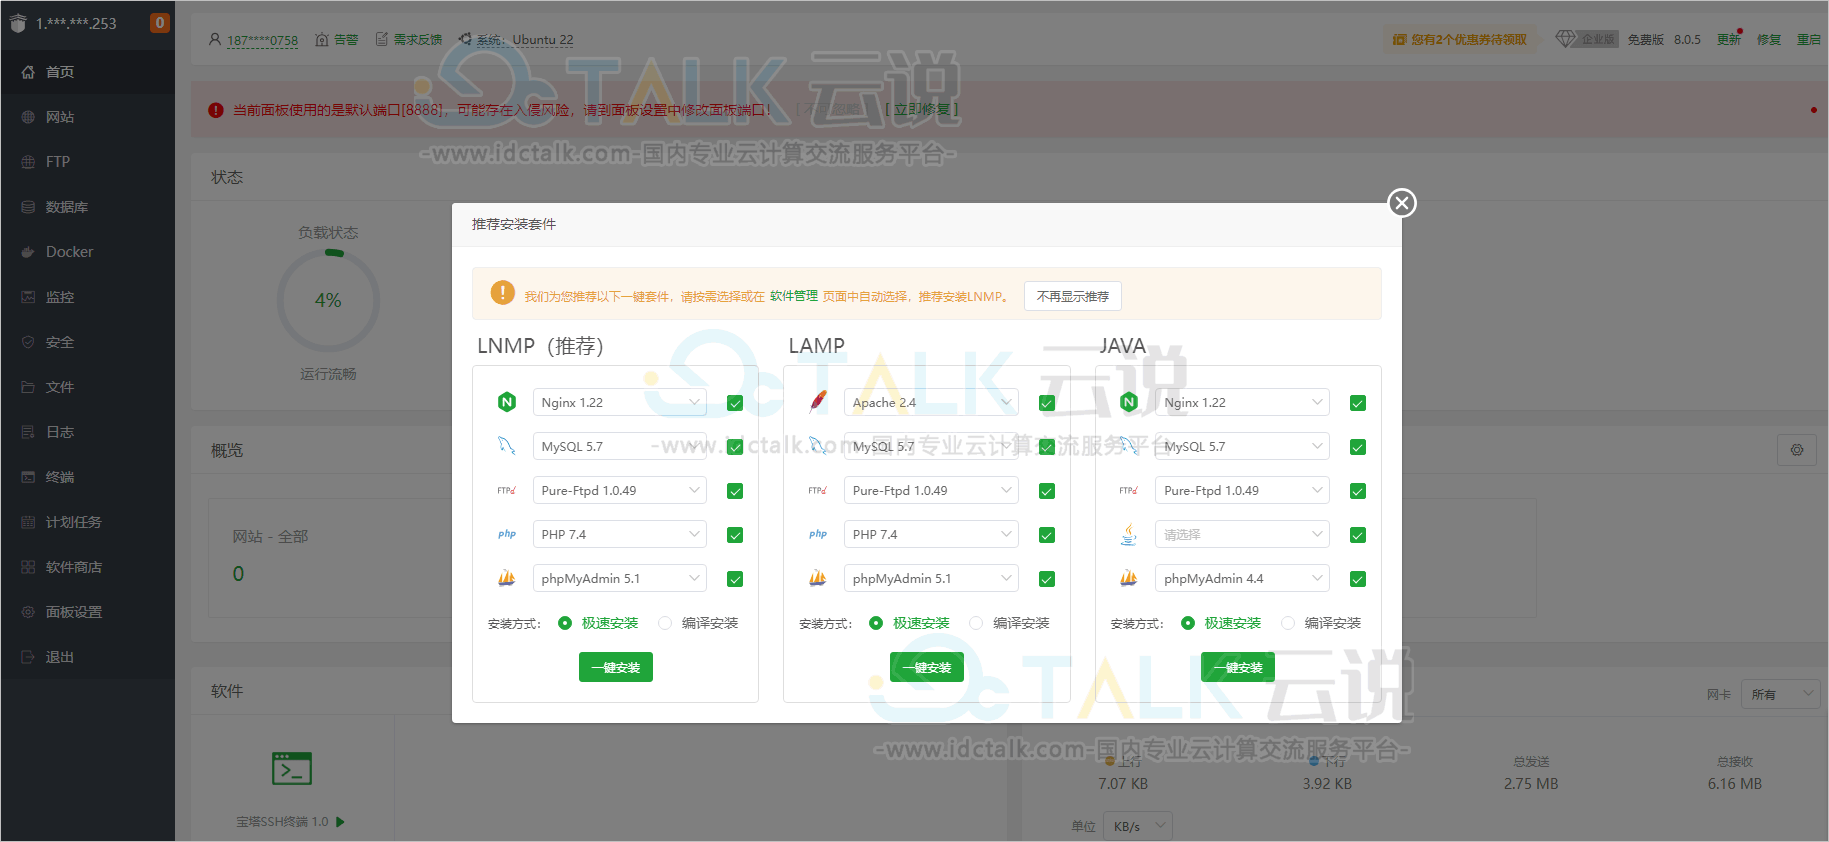Click the overview settings gear icon
The width and height of the screenshot is (1829, 842).
click(x=1797, y=450)
